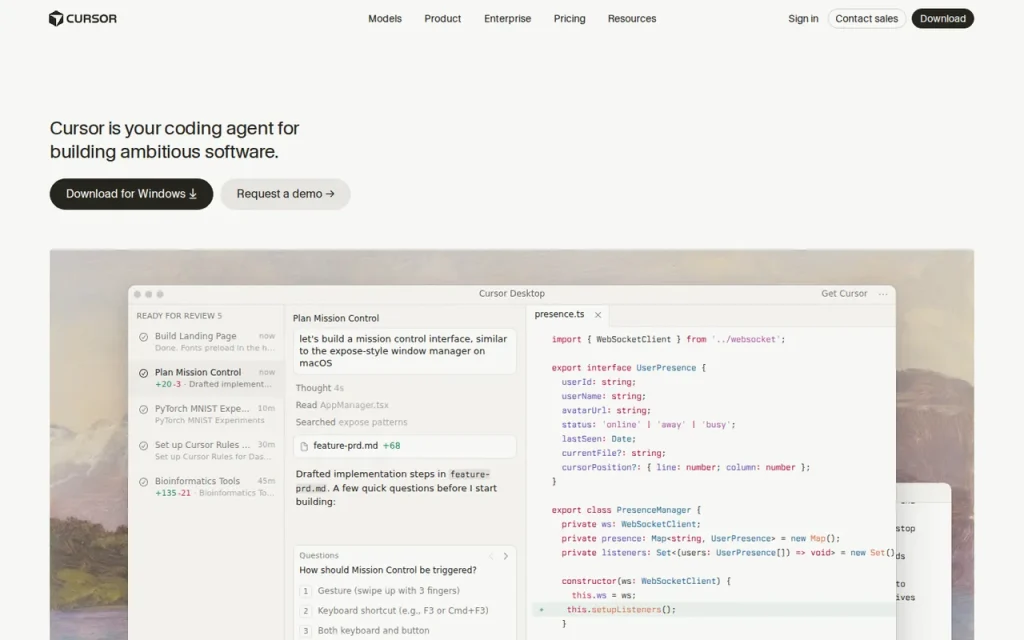Click the file icon beside feature-prd.md

(x=304, y=446)
